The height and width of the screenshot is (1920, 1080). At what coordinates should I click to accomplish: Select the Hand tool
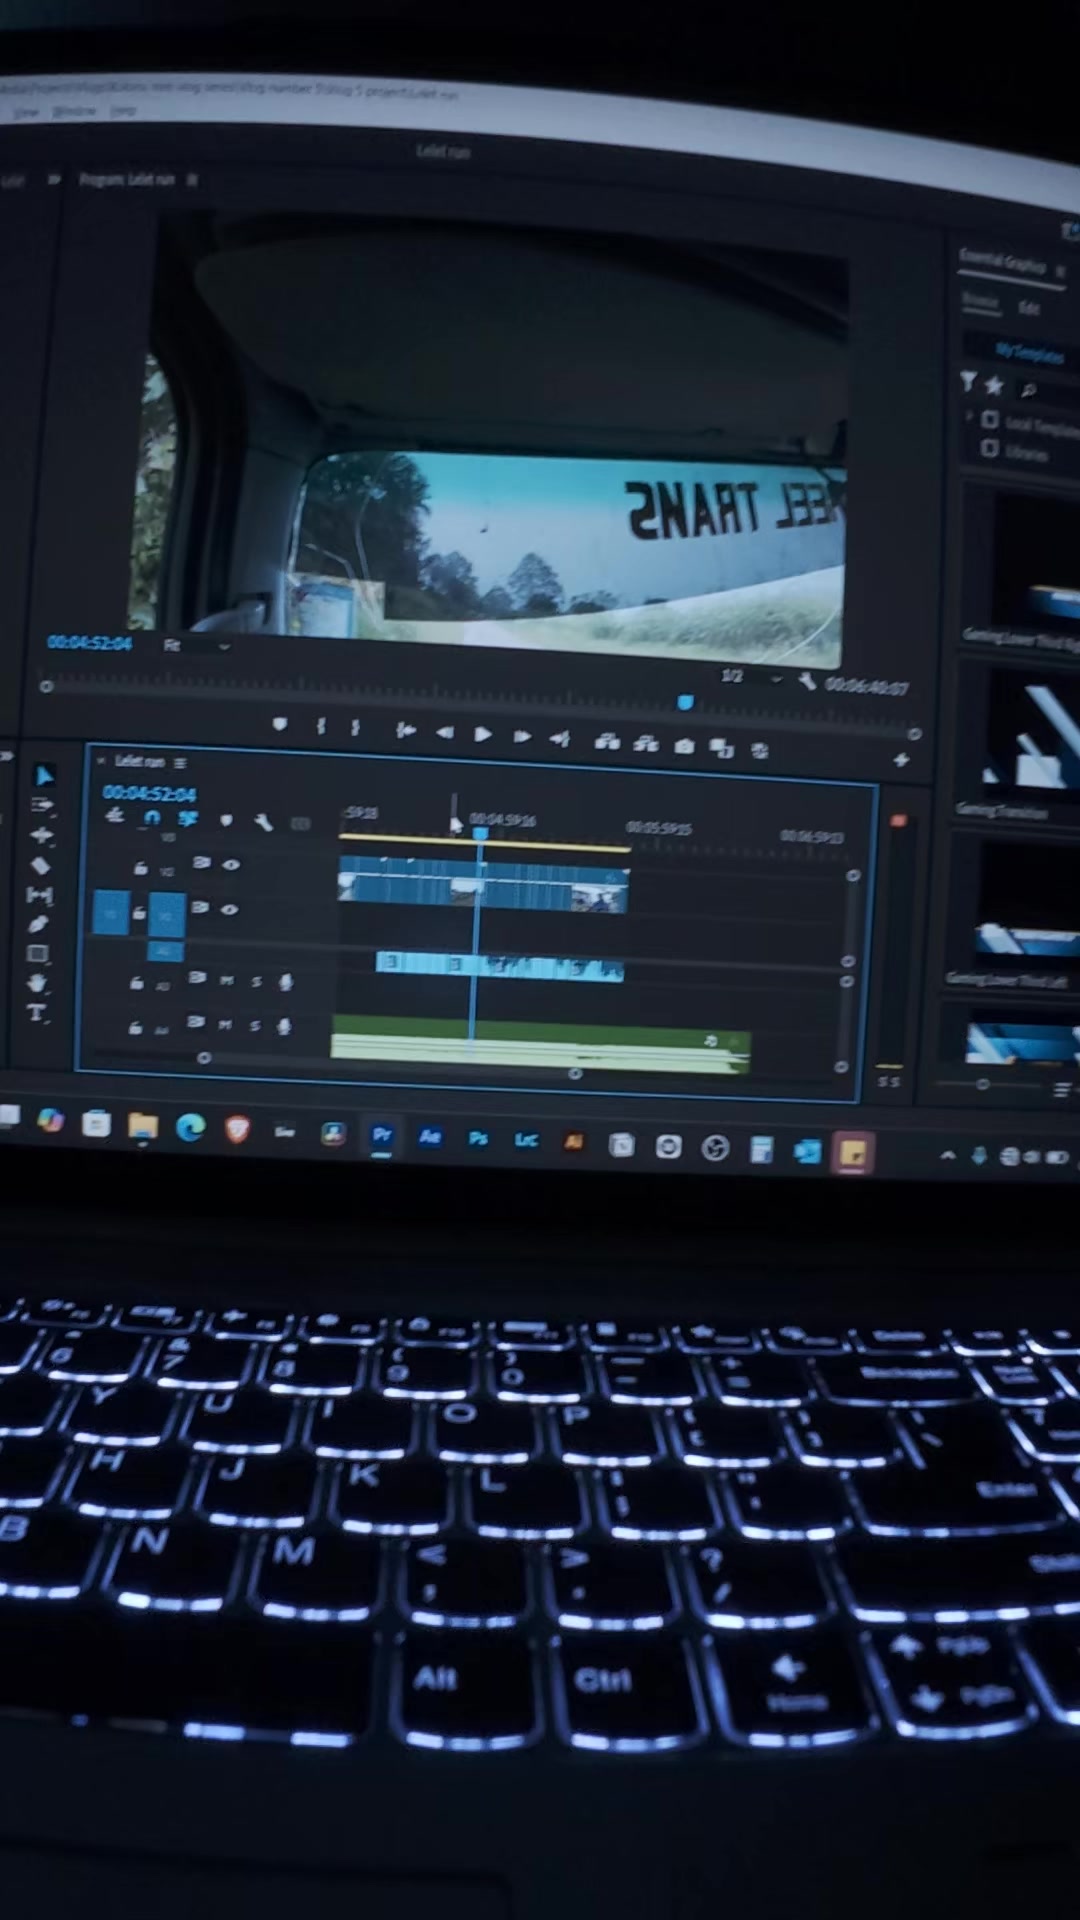(37, 983)
